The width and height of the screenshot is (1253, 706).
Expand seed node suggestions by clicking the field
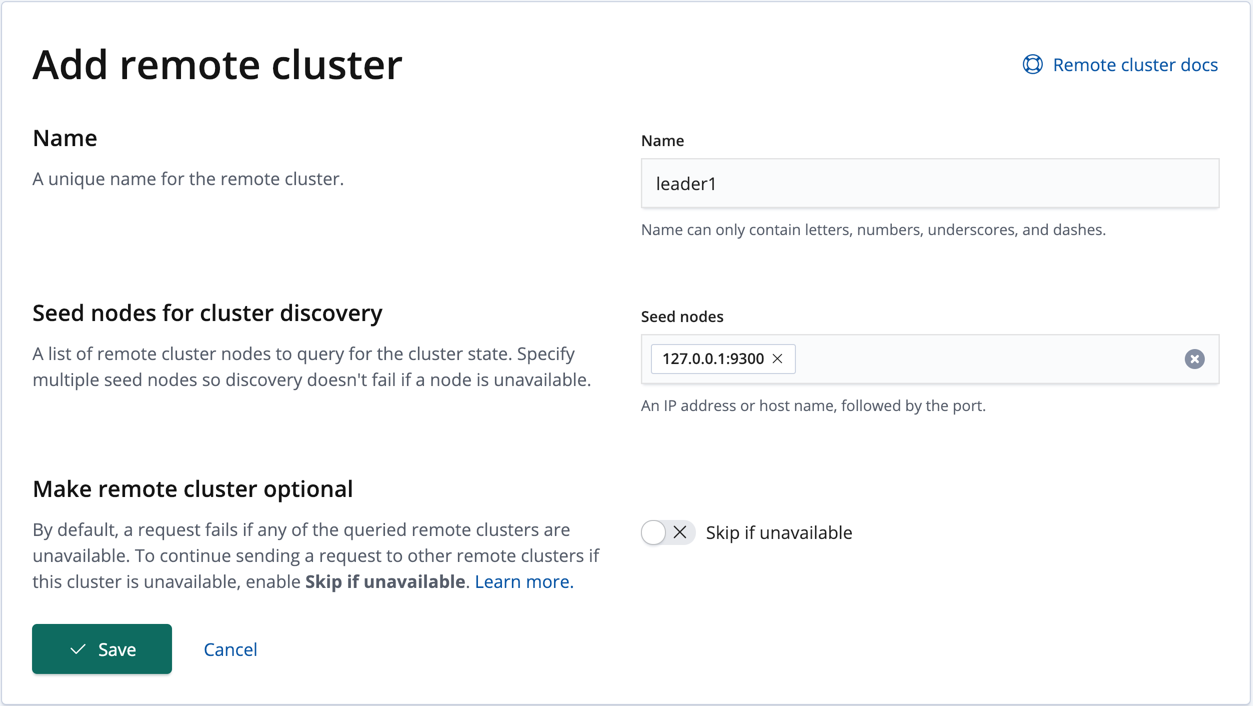click(x=950, y=358)
